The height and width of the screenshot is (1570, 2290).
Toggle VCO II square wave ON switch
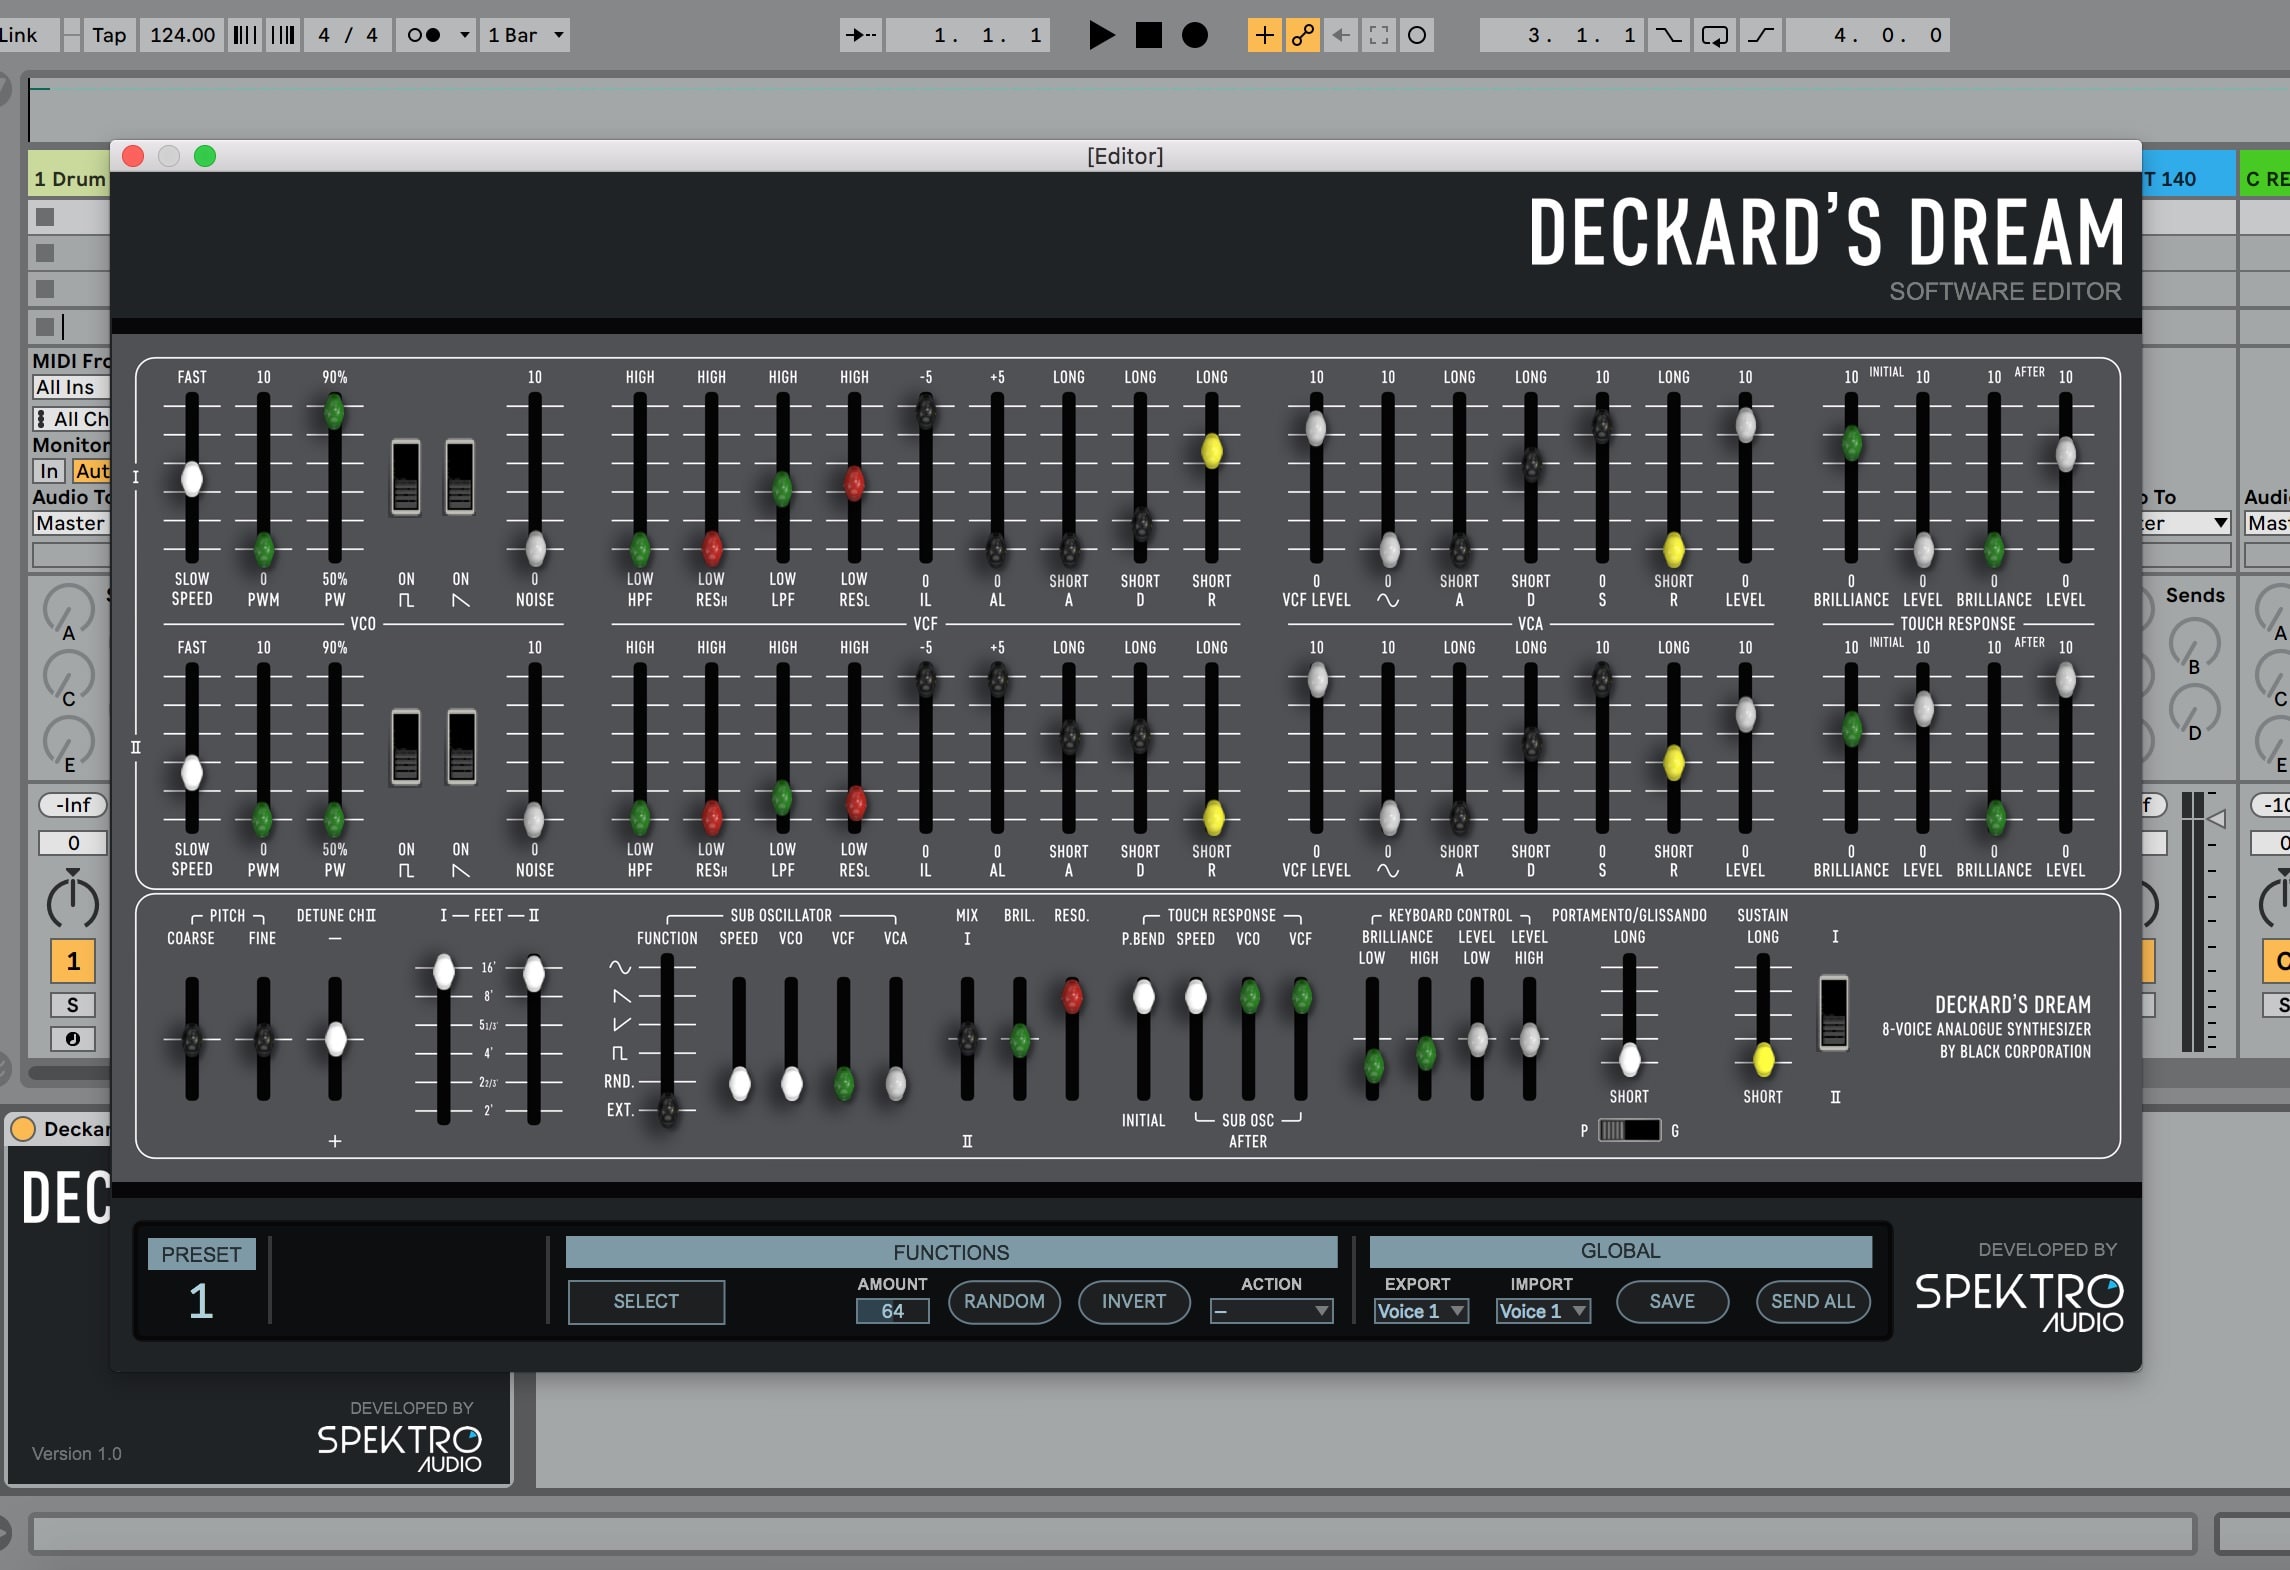click(406, 747)
